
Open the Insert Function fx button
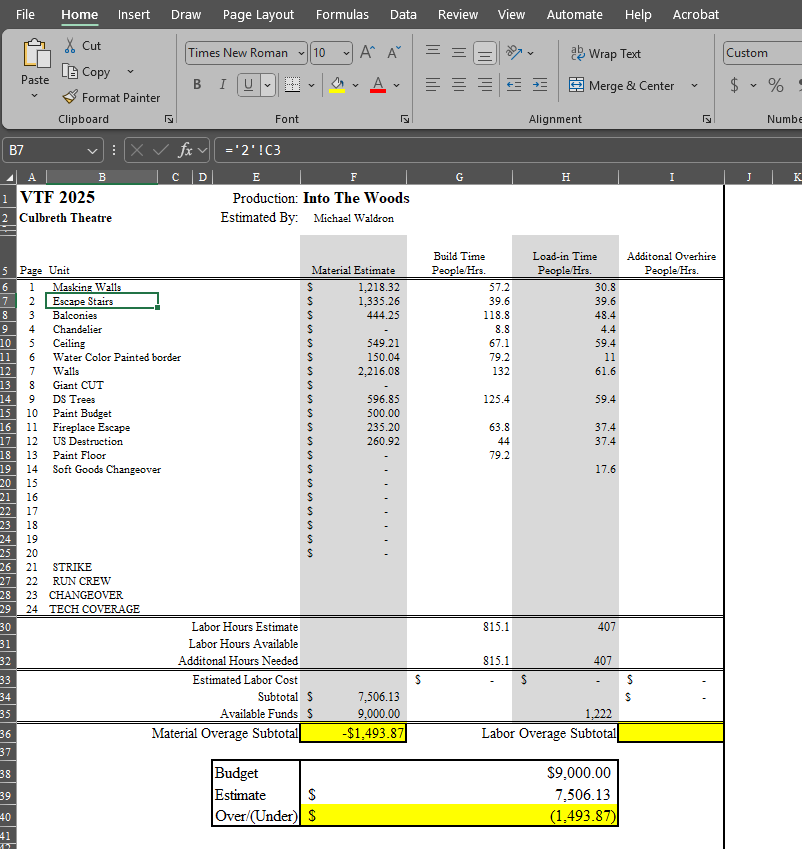click(185, 150)
